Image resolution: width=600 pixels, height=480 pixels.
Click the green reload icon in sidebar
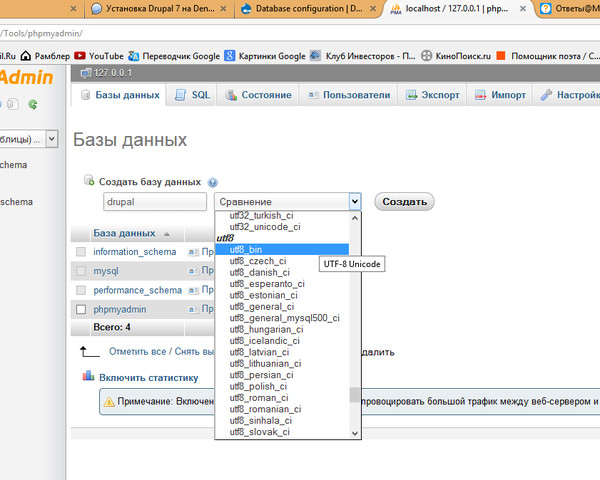(33, 104)
